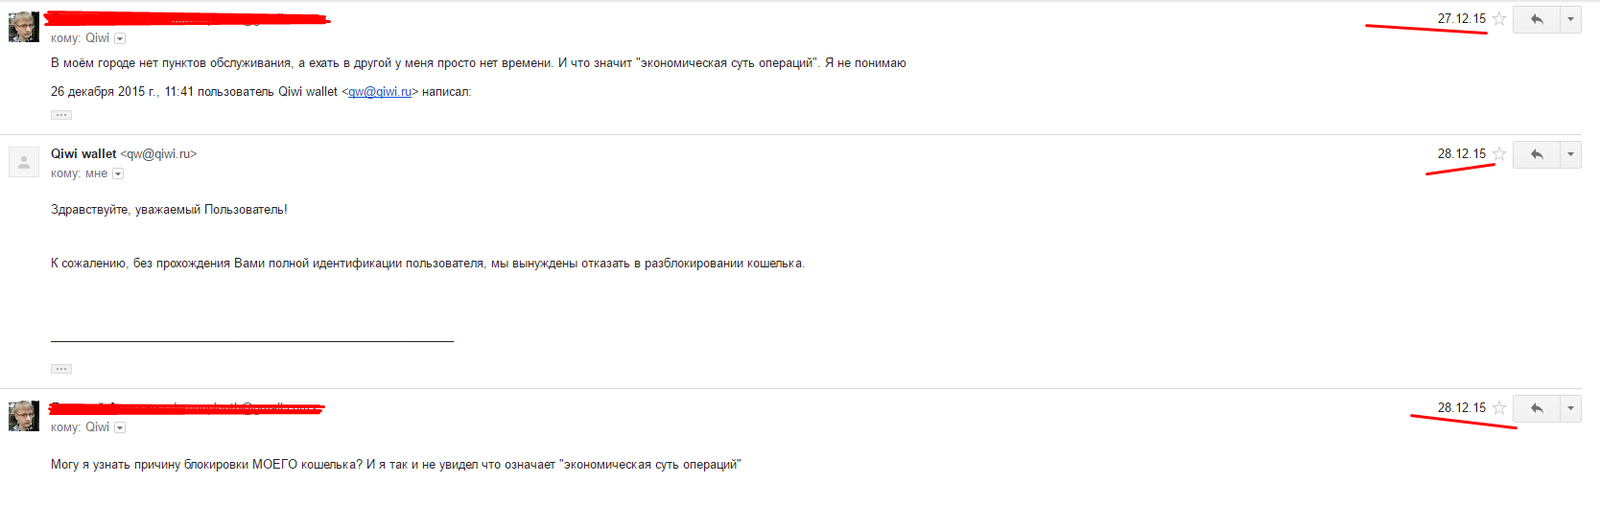Reply to the bottom message about "МОЕГО кошелька"

click(x=1536, y=408)
